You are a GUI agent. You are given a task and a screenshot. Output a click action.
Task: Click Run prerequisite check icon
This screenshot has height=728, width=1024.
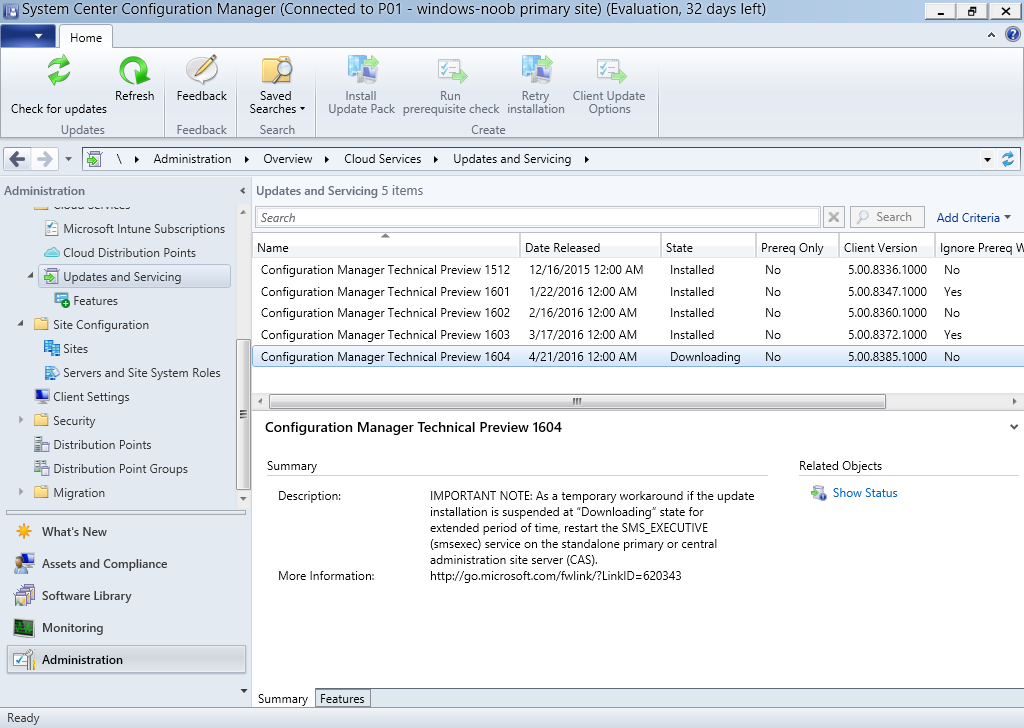click(x=451, y=70)
